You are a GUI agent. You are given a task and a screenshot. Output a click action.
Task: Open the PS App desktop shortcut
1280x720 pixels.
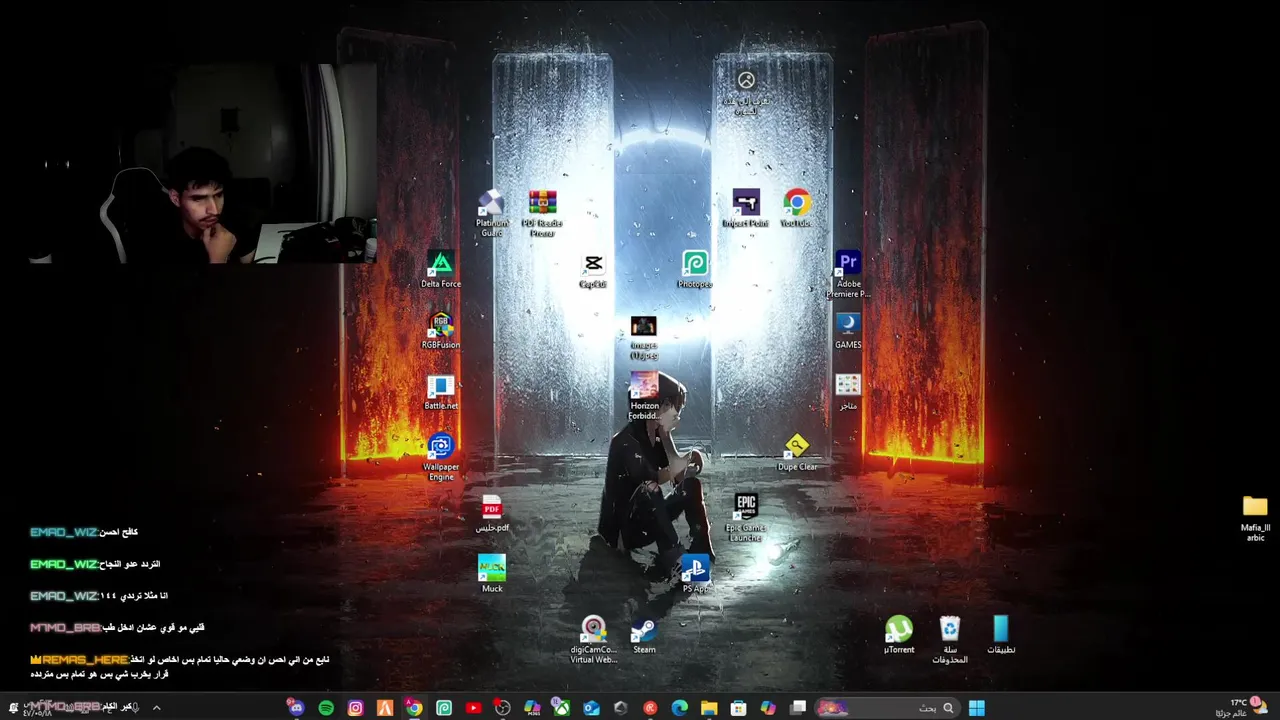(x=695, y=575)
